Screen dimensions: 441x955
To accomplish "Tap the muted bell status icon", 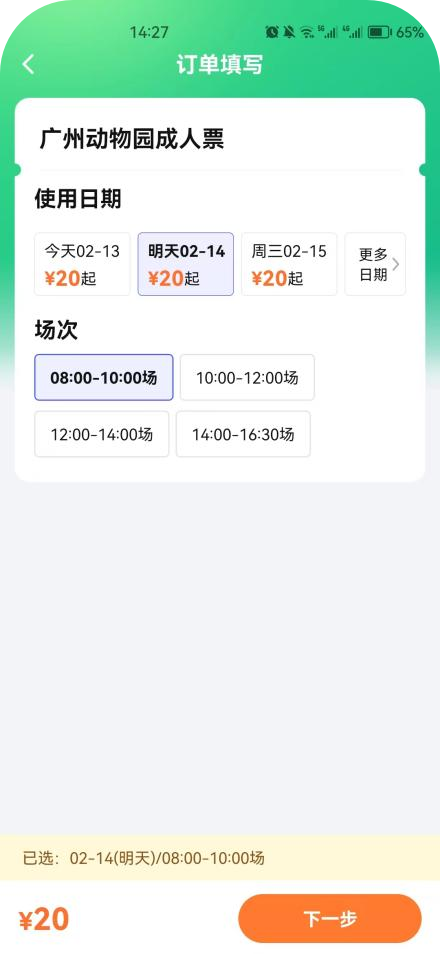I will tap(289, 32).
